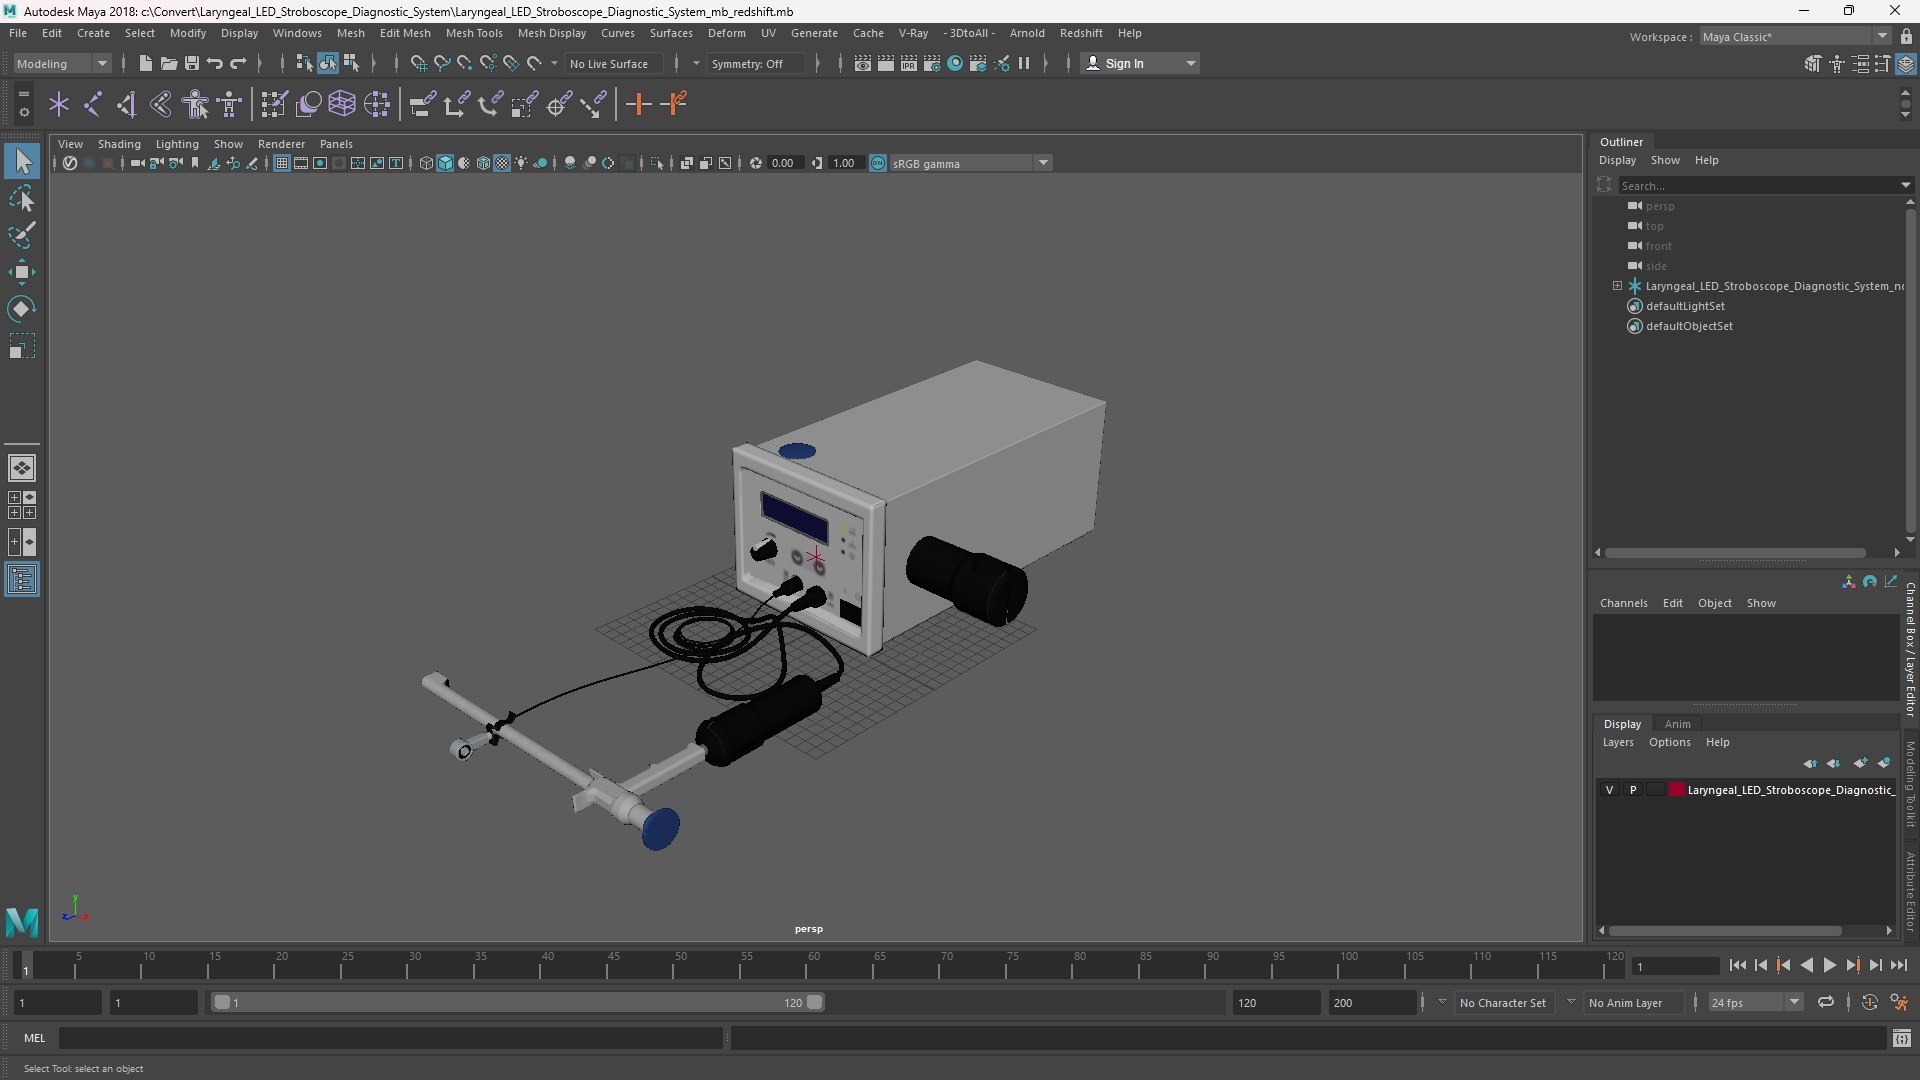The image size is (1920, 1080).
Task: Click the playback range slider bar
Action: [x=518, y=1002]
